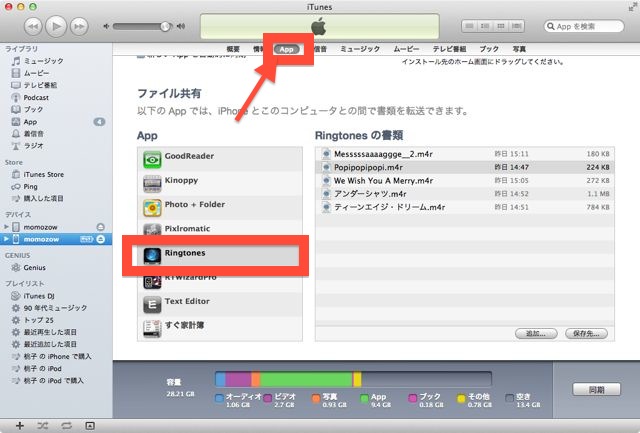Click inside the App search field
Viewport: 640px width, 433px height.
(584, 27)
